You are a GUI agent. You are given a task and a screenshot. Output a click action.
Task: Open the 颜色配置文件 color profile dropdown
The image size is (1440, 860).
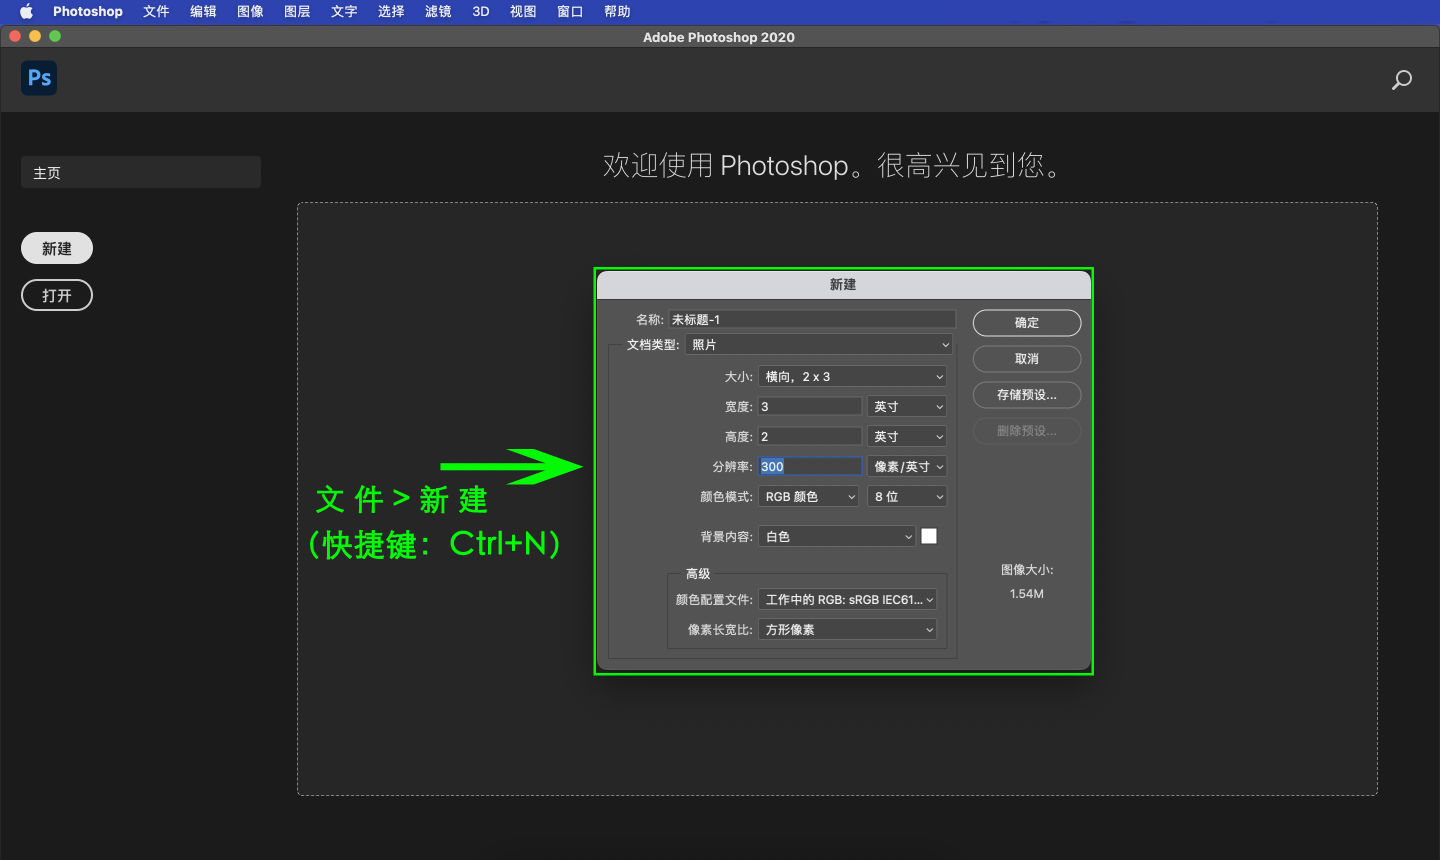(x=847, y=598)
